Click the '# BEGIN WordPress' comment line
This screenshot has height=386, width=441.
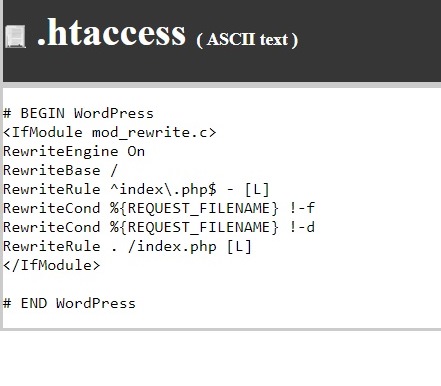click(78, 113)
